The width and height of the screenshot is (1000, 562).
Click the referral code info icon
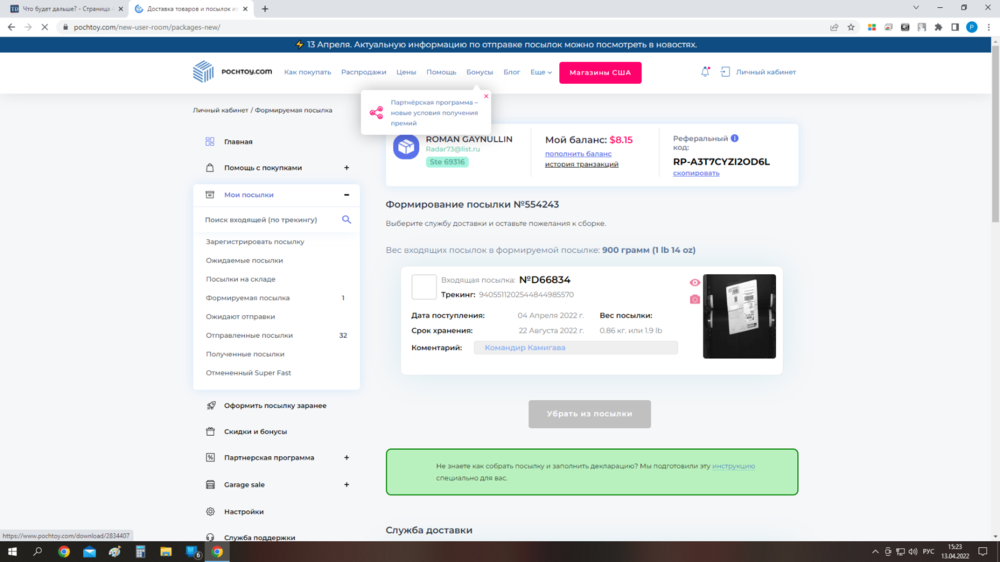735,139
